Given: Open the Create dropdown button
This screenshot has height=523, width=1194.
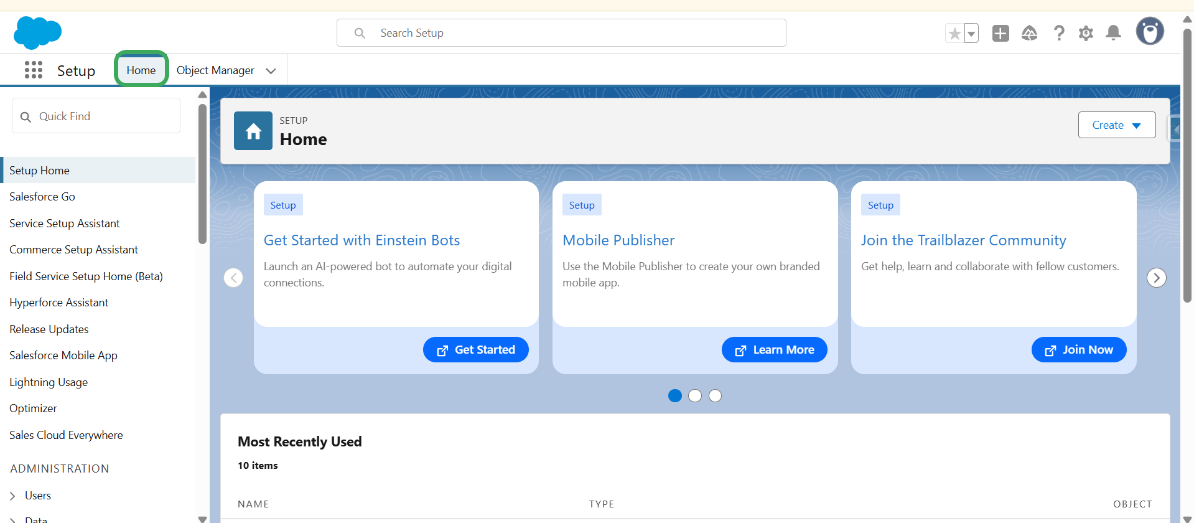Looking at the screenshot, I should pyautogui.click(x=1117, y=125).
